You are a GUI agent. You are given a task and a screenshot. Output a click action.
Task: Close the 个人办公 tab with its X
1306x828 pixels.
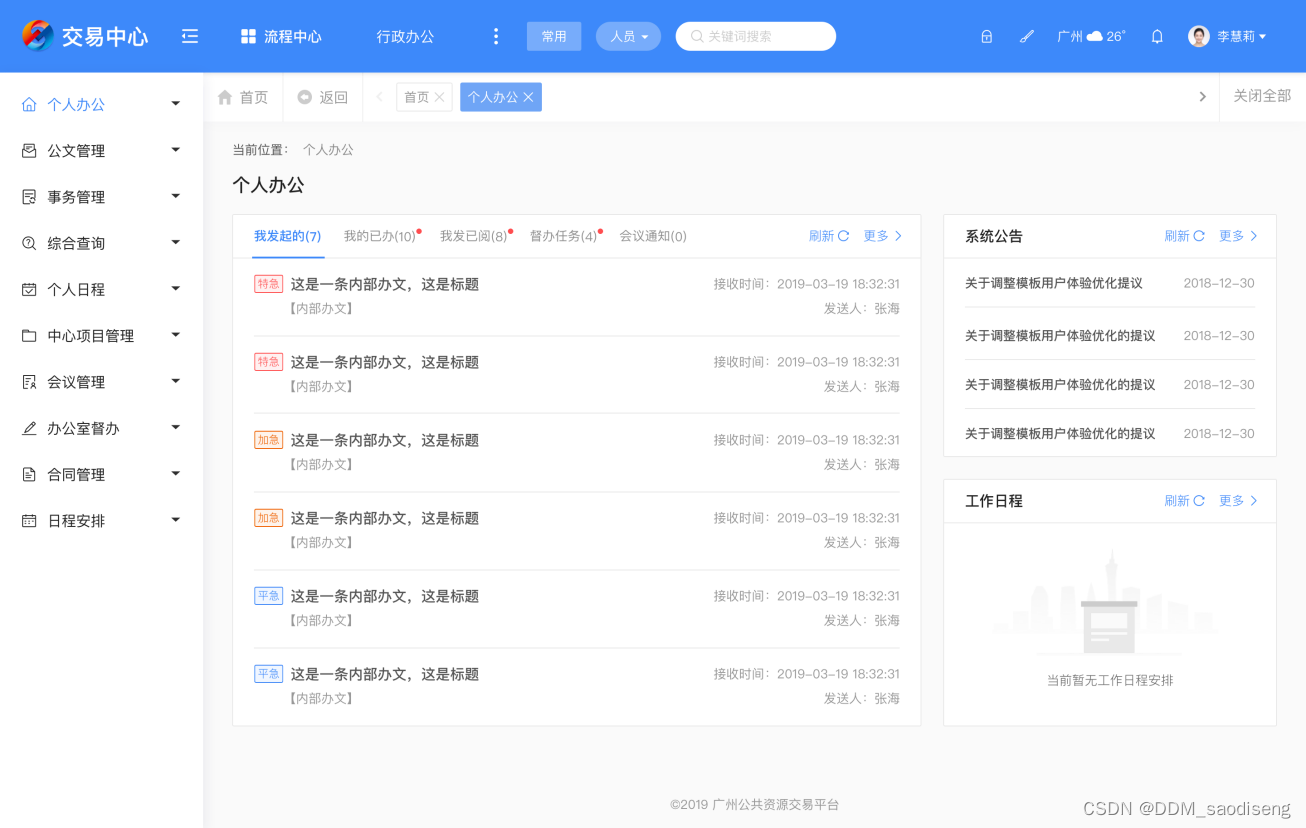(528, 97)
